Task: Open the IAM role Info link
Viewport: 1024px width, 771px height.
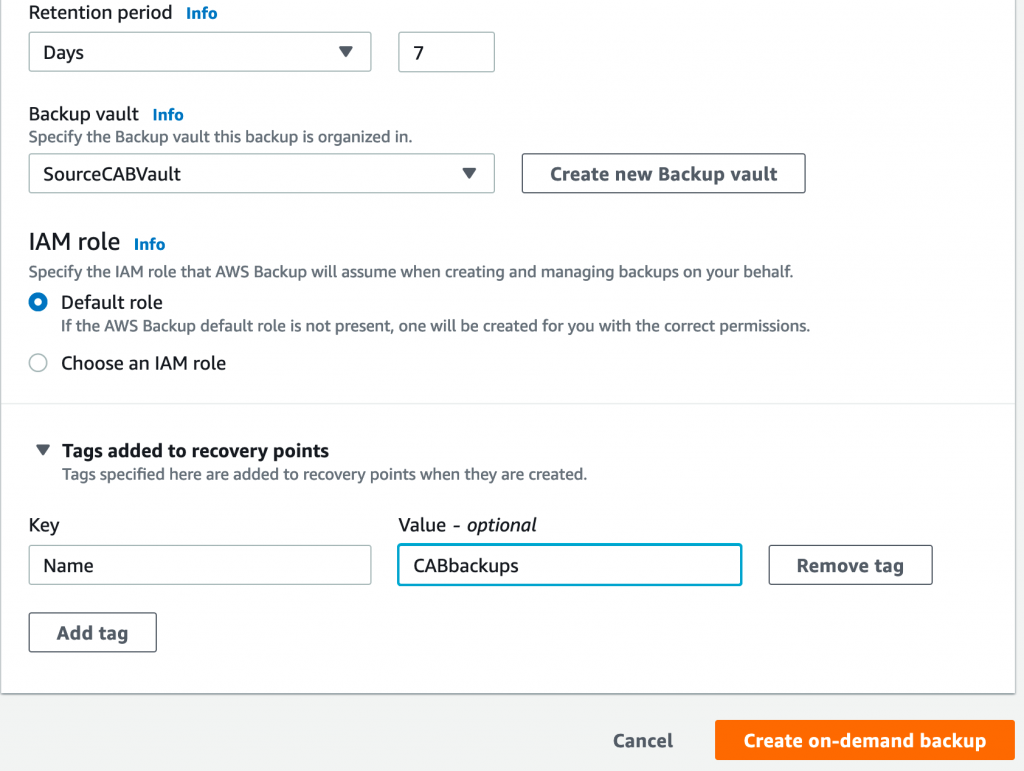Action: point(149,243)
